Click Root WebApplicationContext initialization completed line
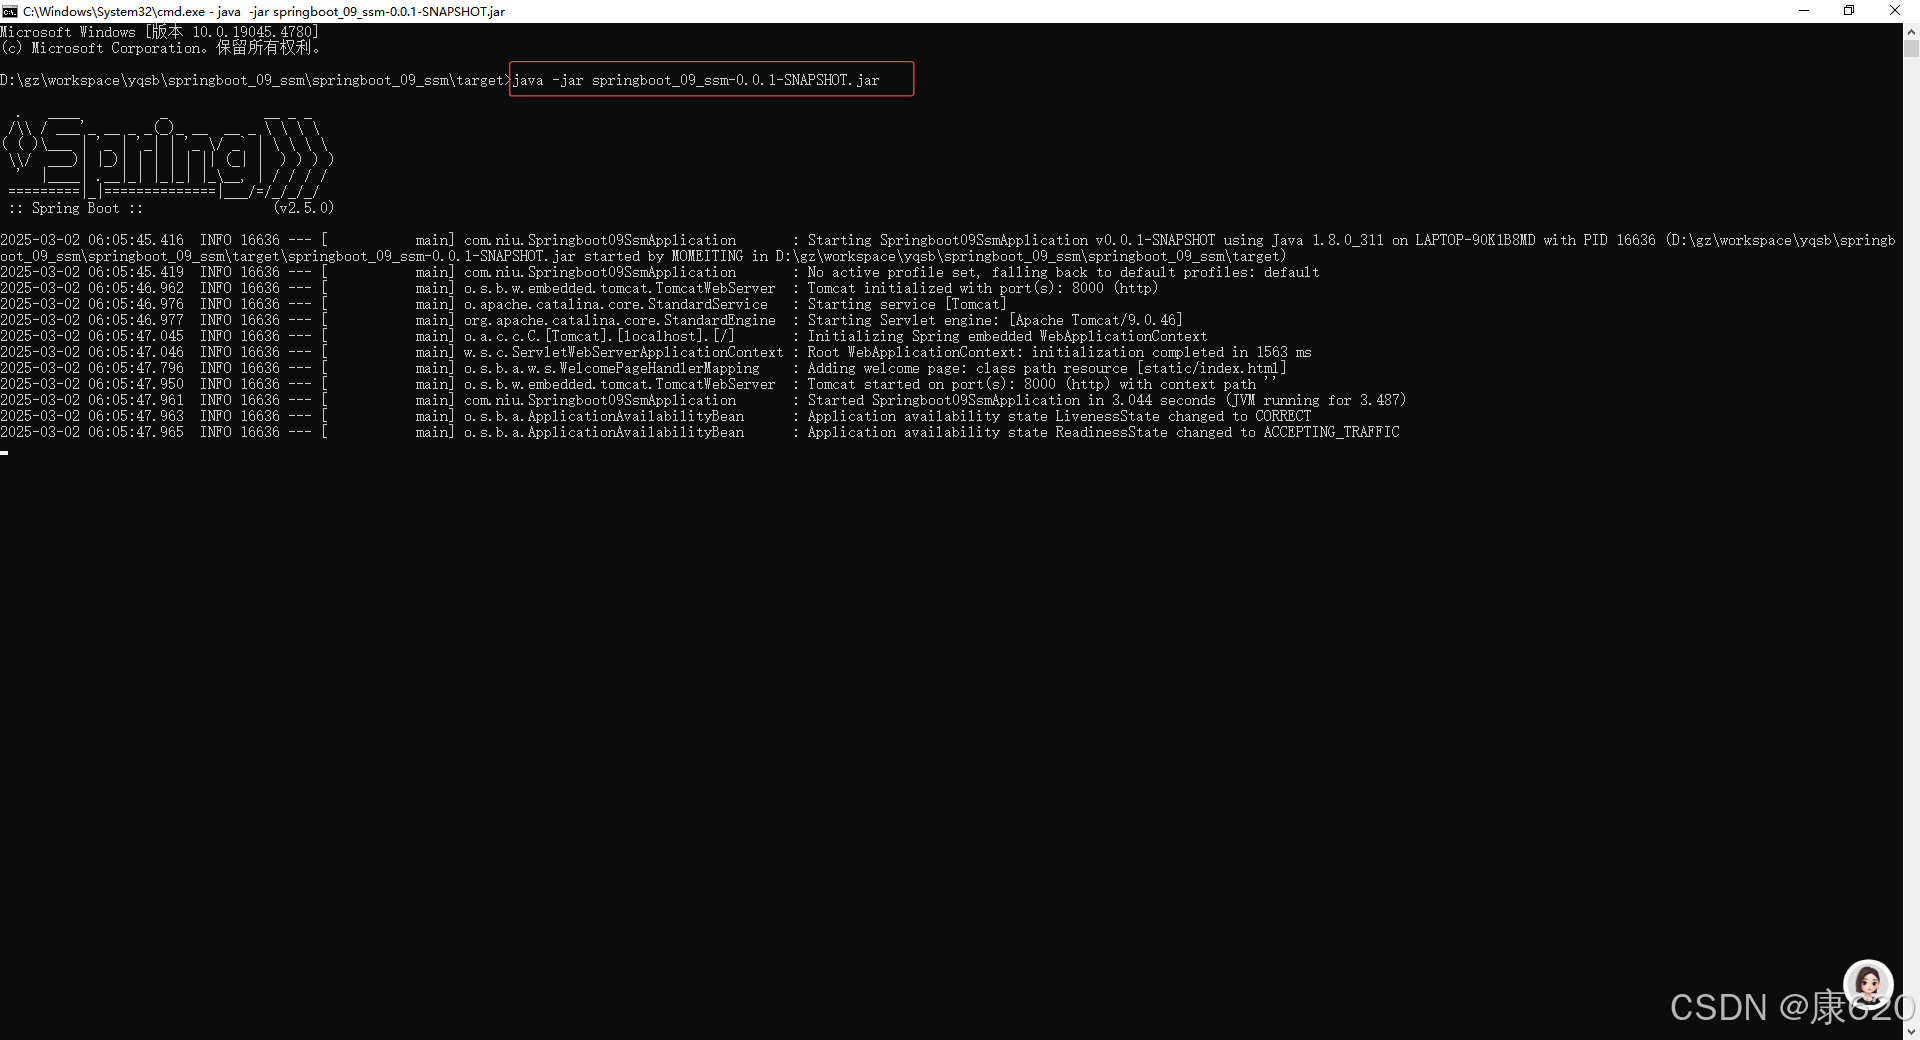 [x=656, y=352]
